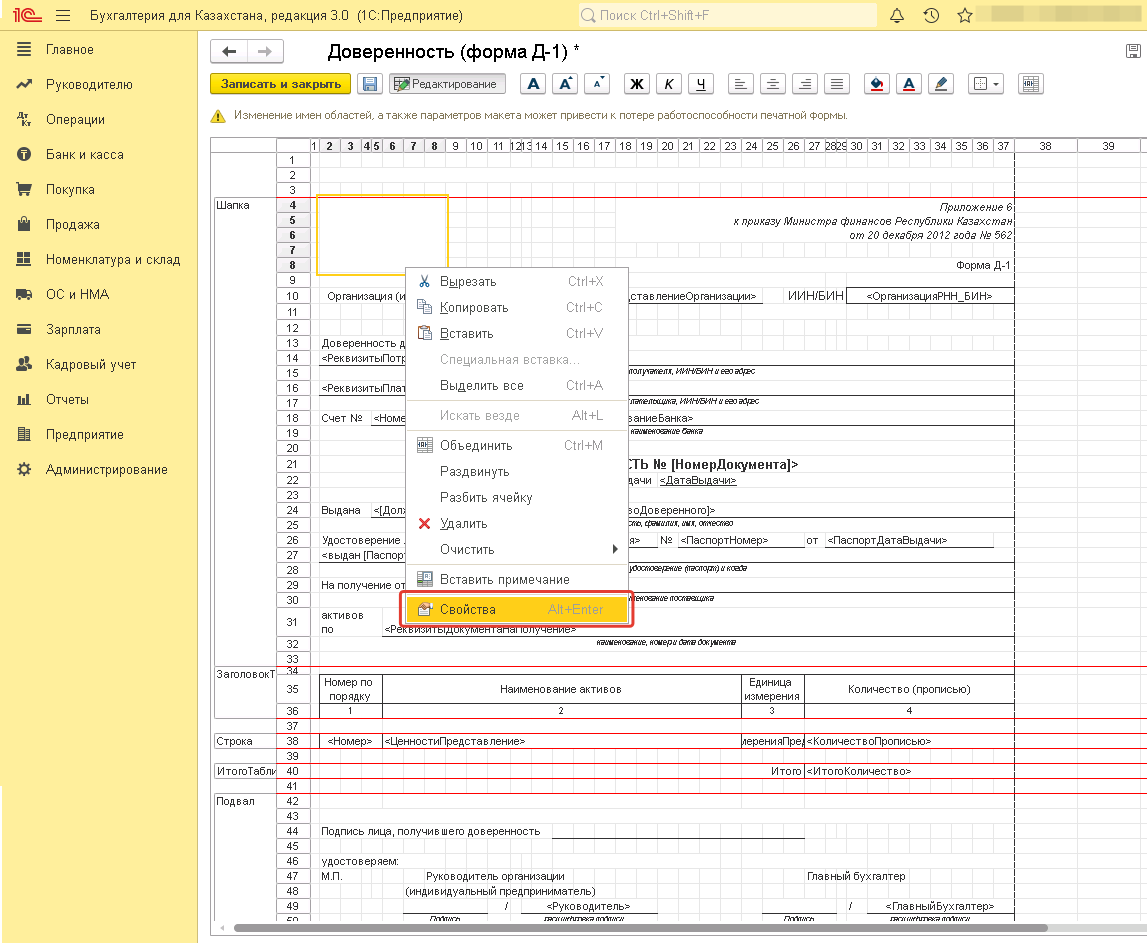Focus the Поиск Ctrl+Shift+F search field

pos(727,15)
